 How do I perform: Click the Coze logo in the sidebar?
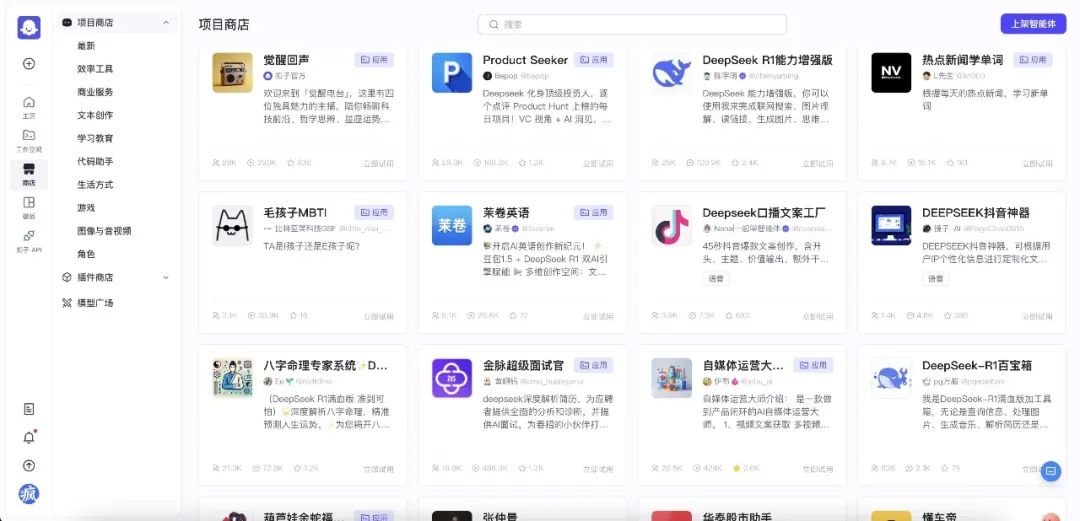pos(29,28)
